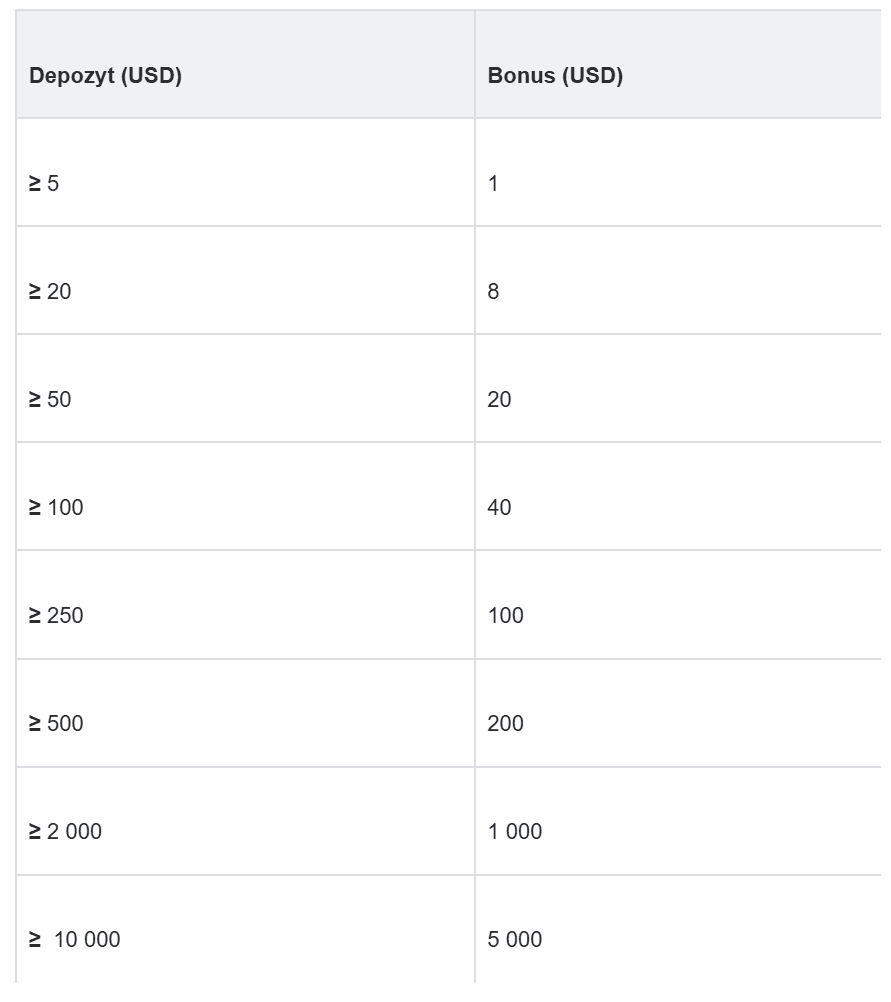The width and height of the screenshot is (891, 1002).
Task: Click the bonus value 20 cell
Action: (499, 400)
